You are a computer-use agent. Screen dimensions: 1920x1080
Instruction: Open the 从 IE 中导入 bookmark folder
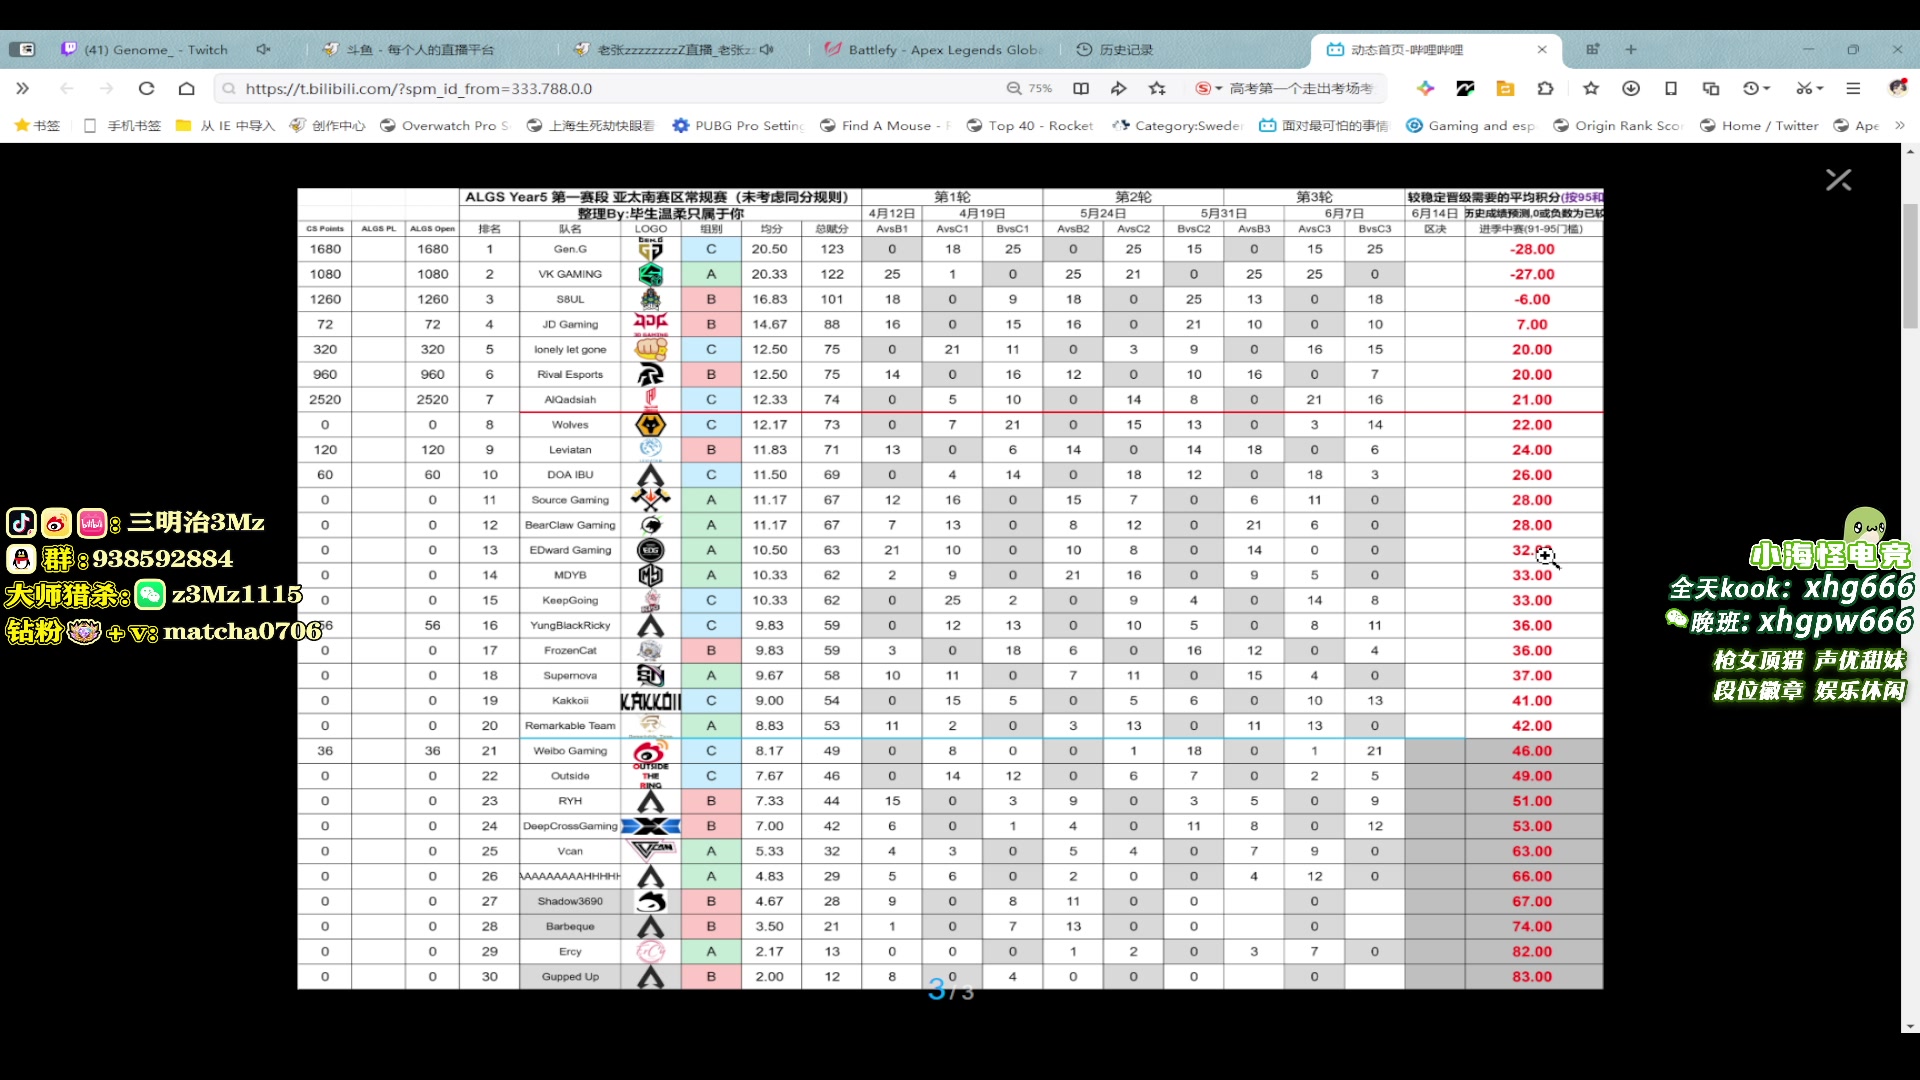tap(225, 125)
